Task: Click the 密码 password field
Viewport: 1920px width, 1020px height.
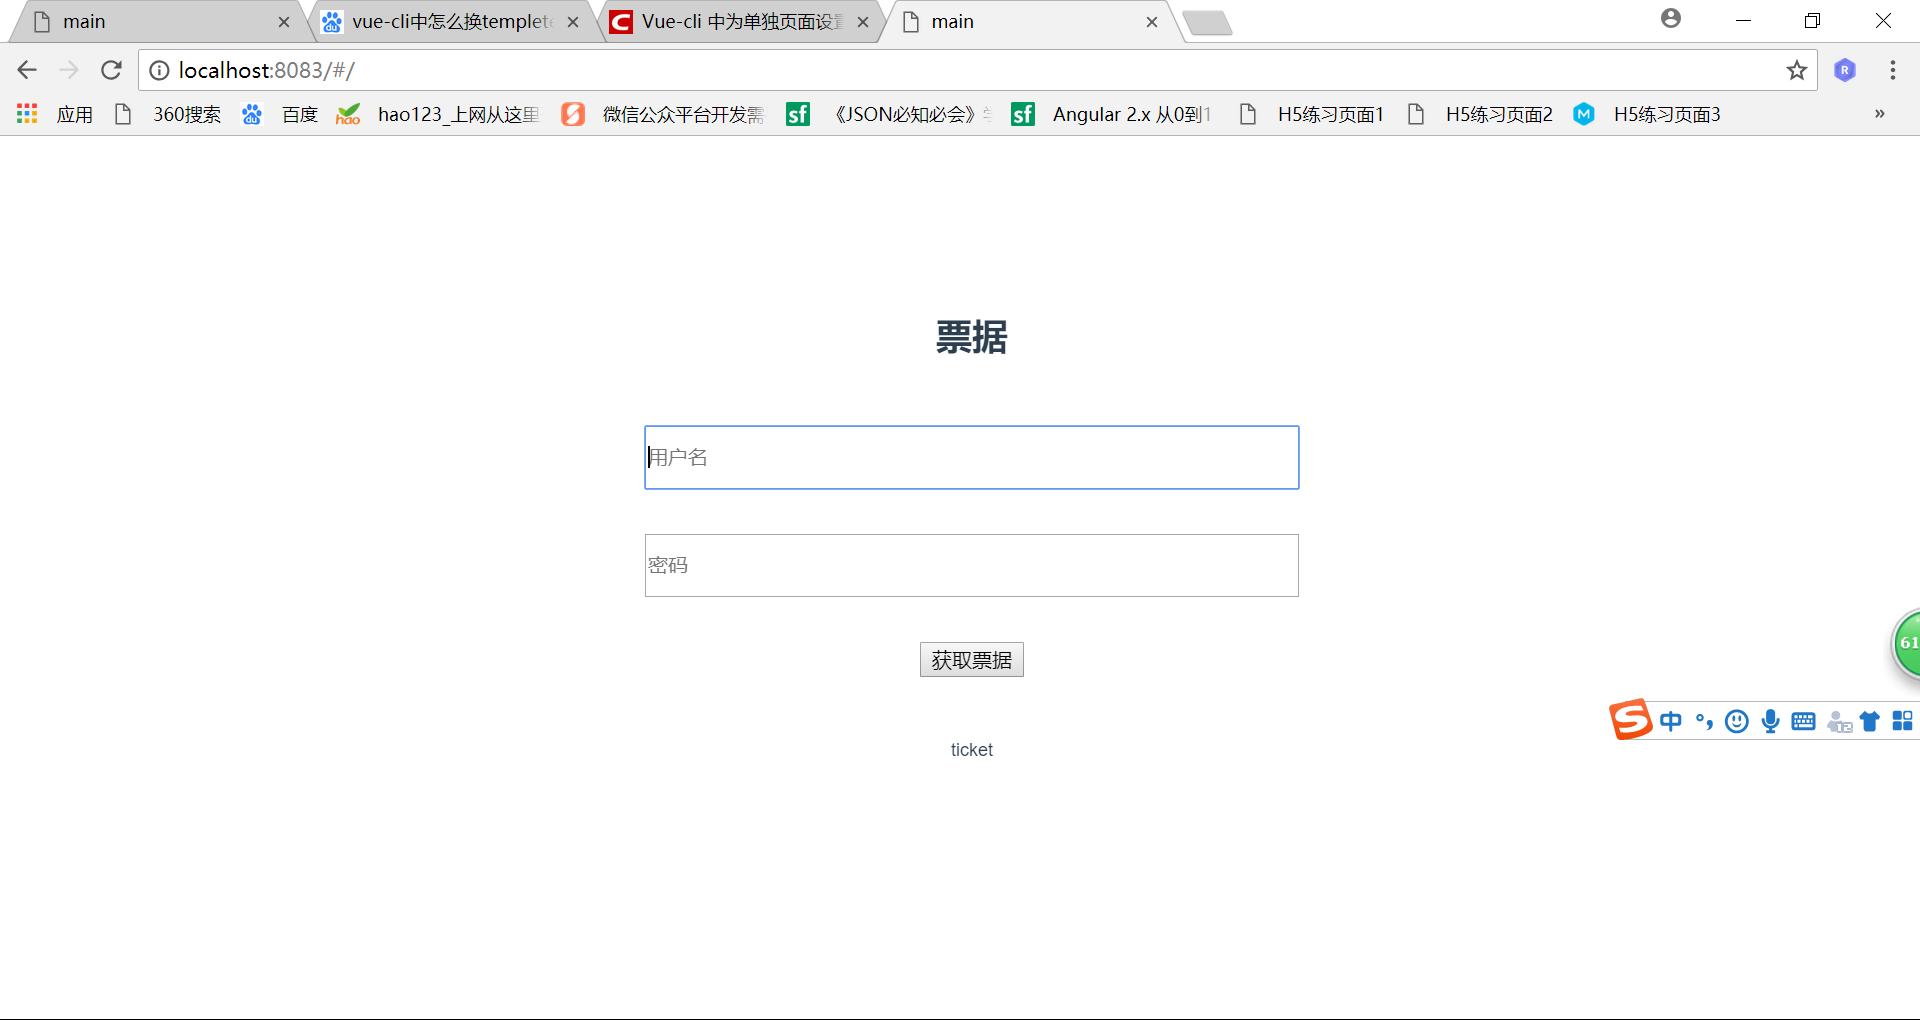Action: [x=971, y=566]
